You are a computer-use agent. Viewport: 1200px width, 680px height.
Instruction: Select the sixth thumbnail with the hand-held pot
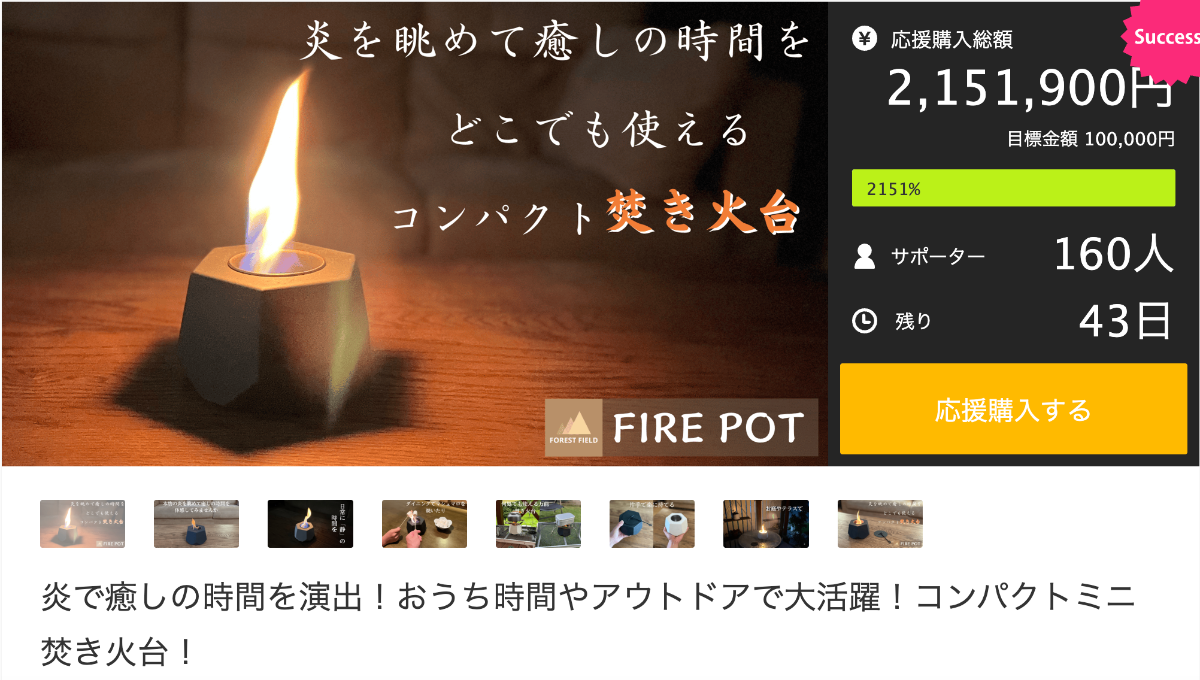tap(652, 524)
